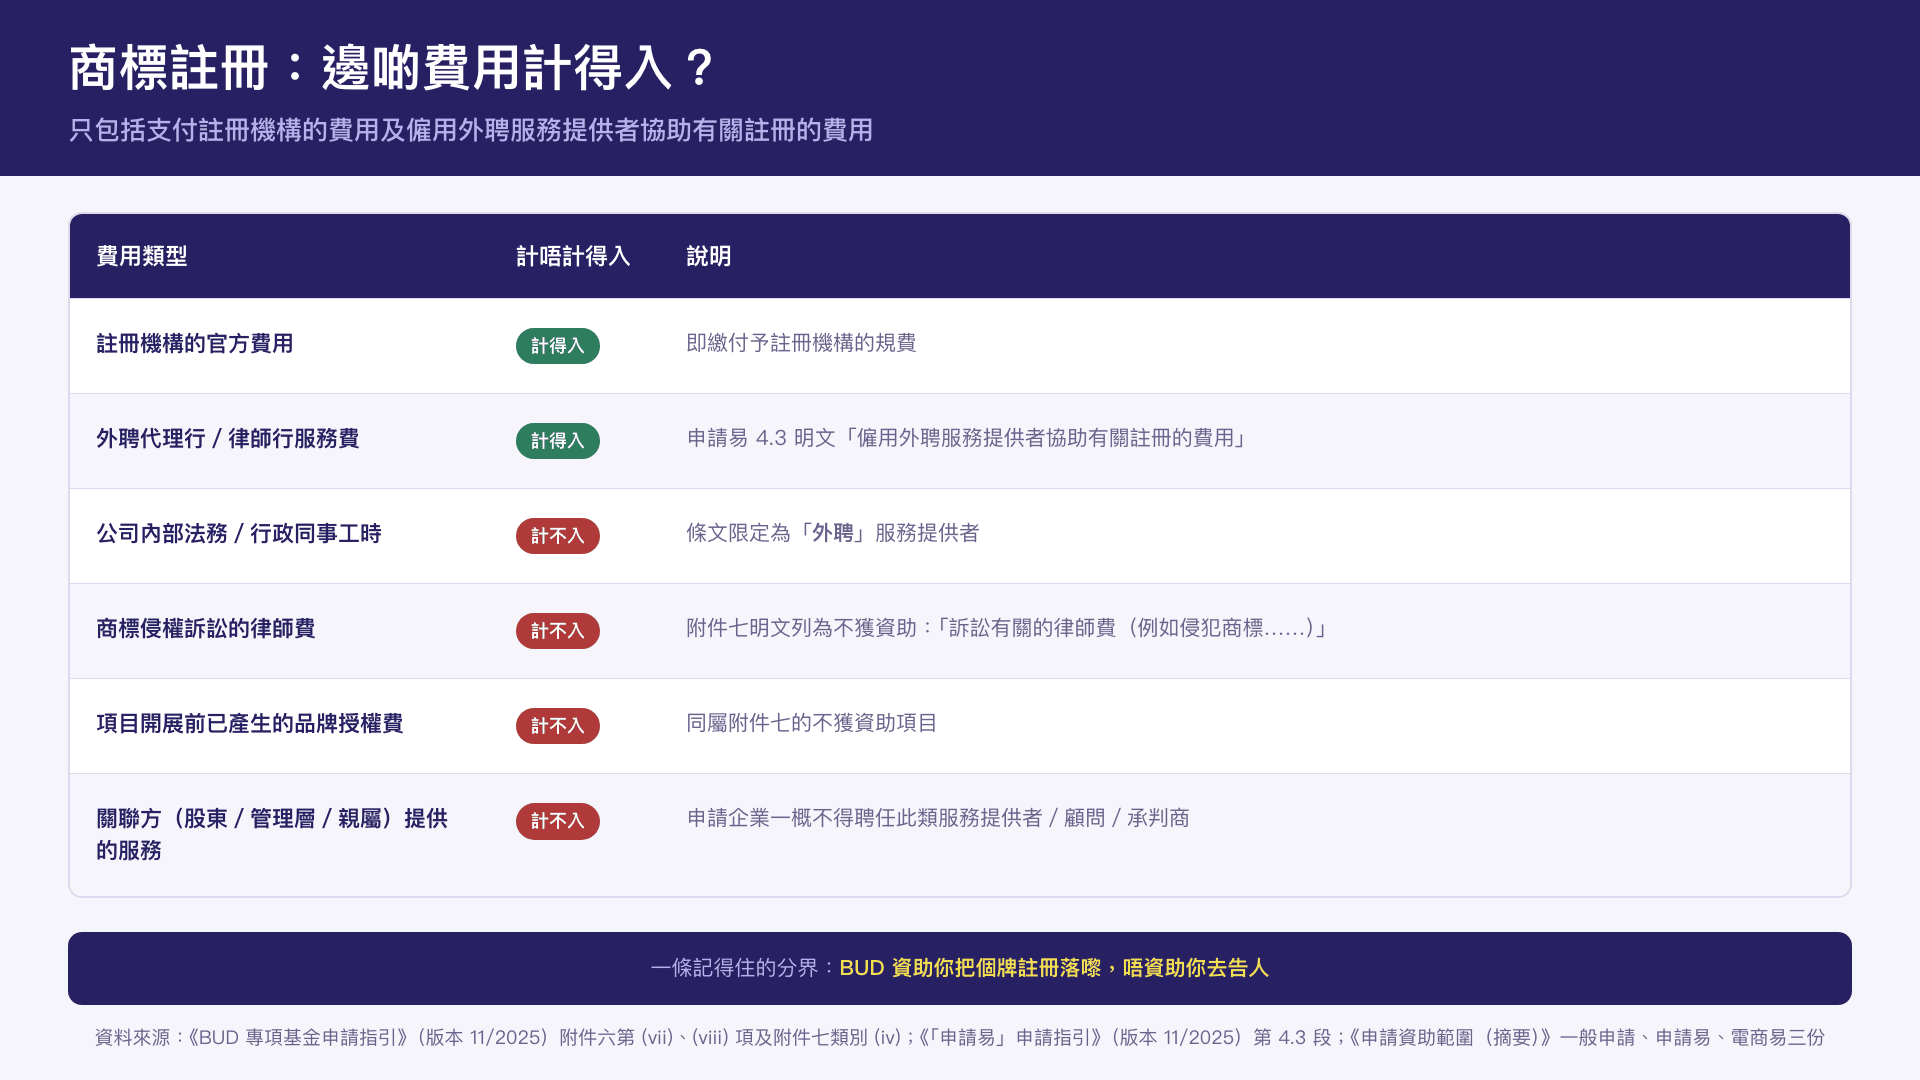Select the explanation 同屬附件七的不獲資助項目
The width and height of the screenshot is (1920, 1080).
point(812,723)
